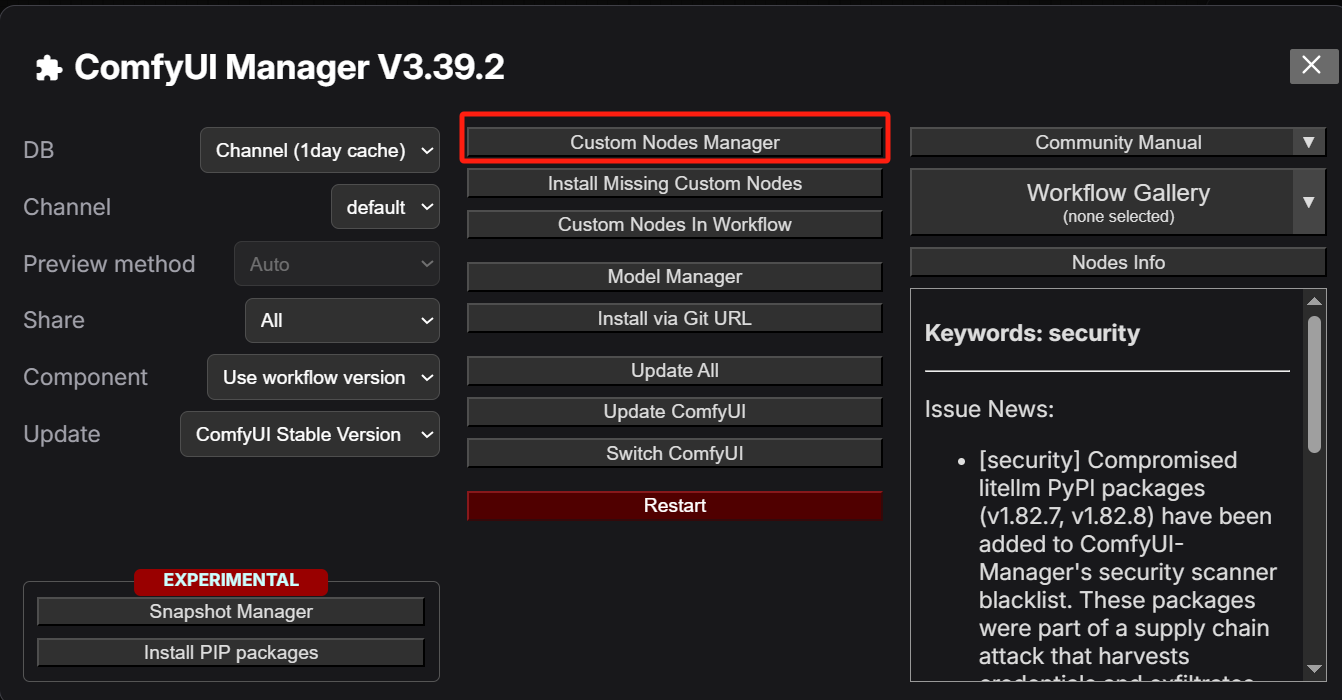Expand the Workflow Gallery arrow menu
The width and height of the screenshot is (1342, 700).
tap(1308, 202)
